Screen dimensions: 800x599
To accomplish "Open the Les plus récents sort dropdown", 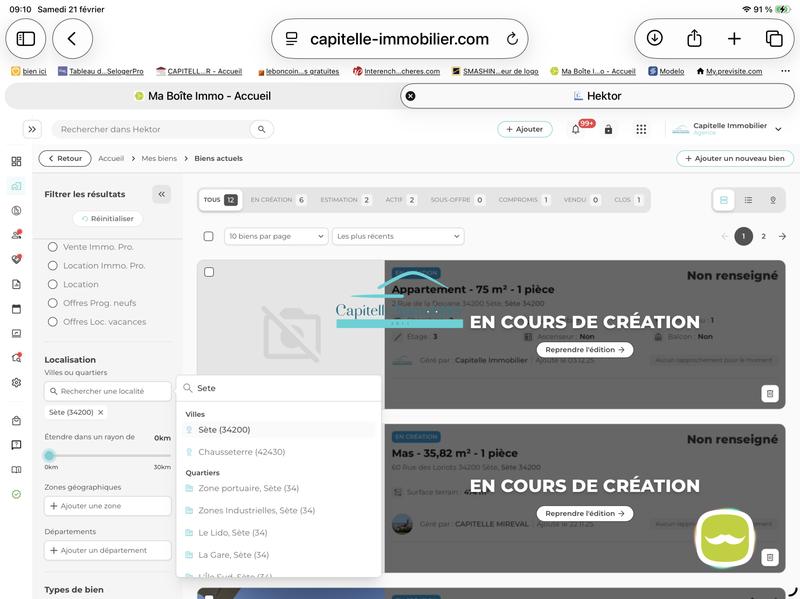I will (x=398, y=237).
